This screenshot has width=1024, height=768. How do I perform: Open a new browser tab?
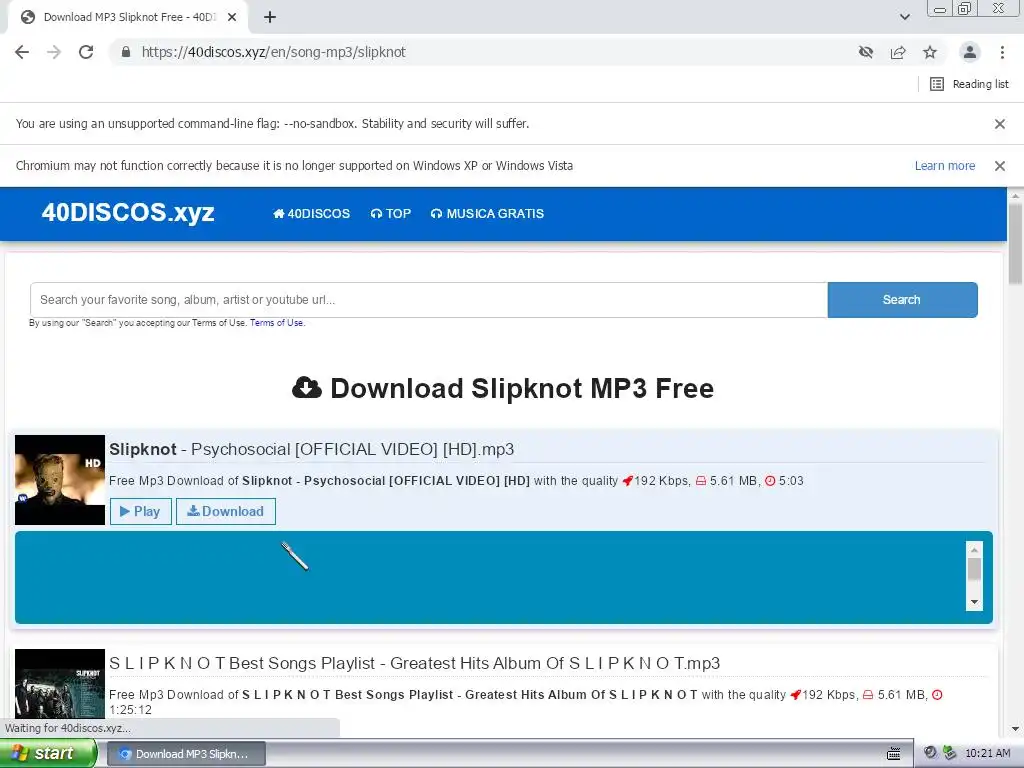tap(270, 17)
